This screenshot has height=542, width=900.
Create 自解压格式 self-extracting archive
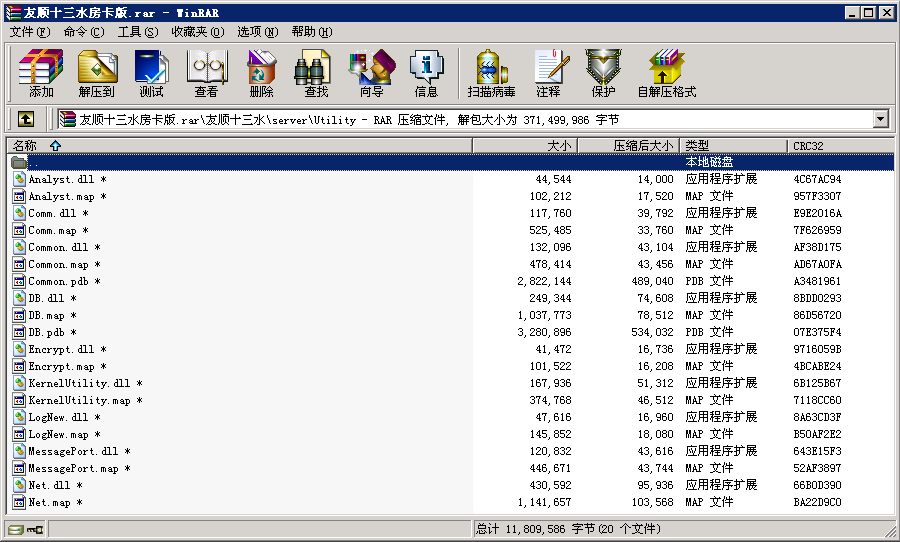(x=666, y=73)
